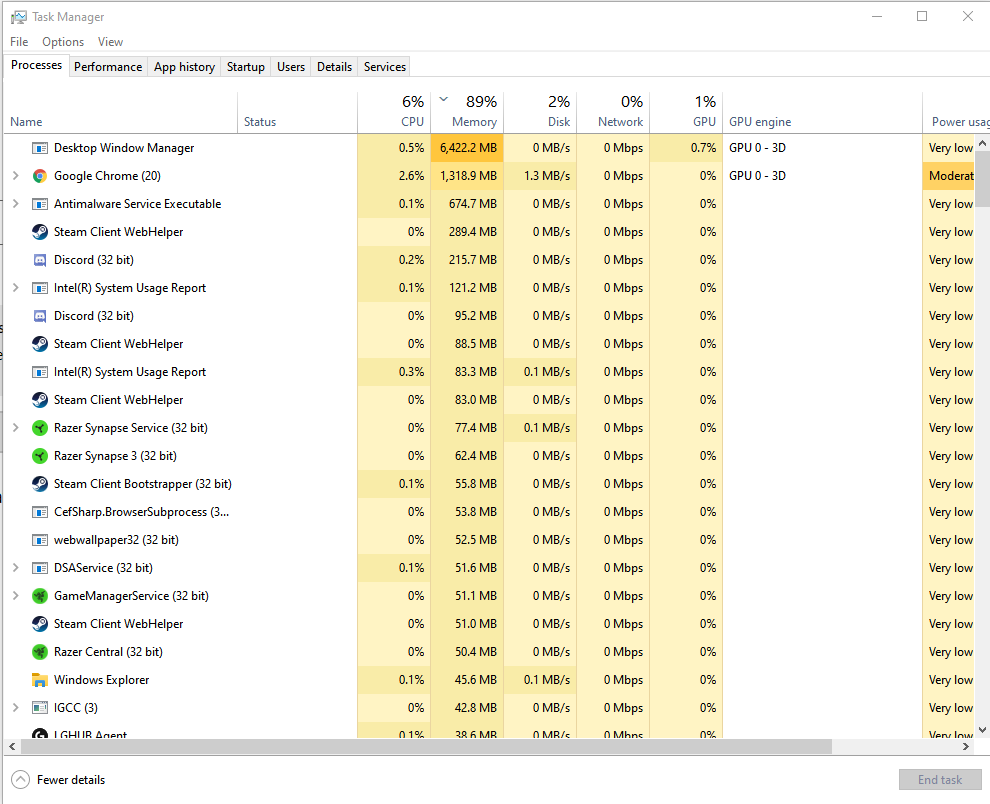Click the Intel System Usage Report icon at 83.3 MB
The width and height of the screenshot is (990, 804).
coord(40,372)
